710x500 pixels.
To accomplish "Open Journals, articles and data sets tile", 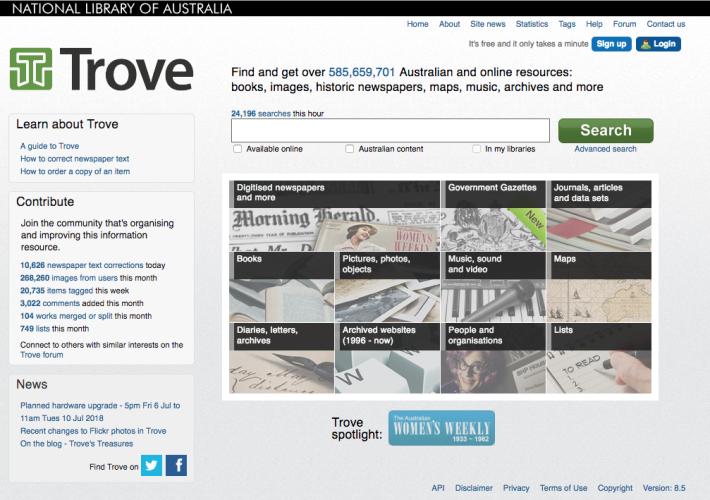I will [x=599, y=216].
